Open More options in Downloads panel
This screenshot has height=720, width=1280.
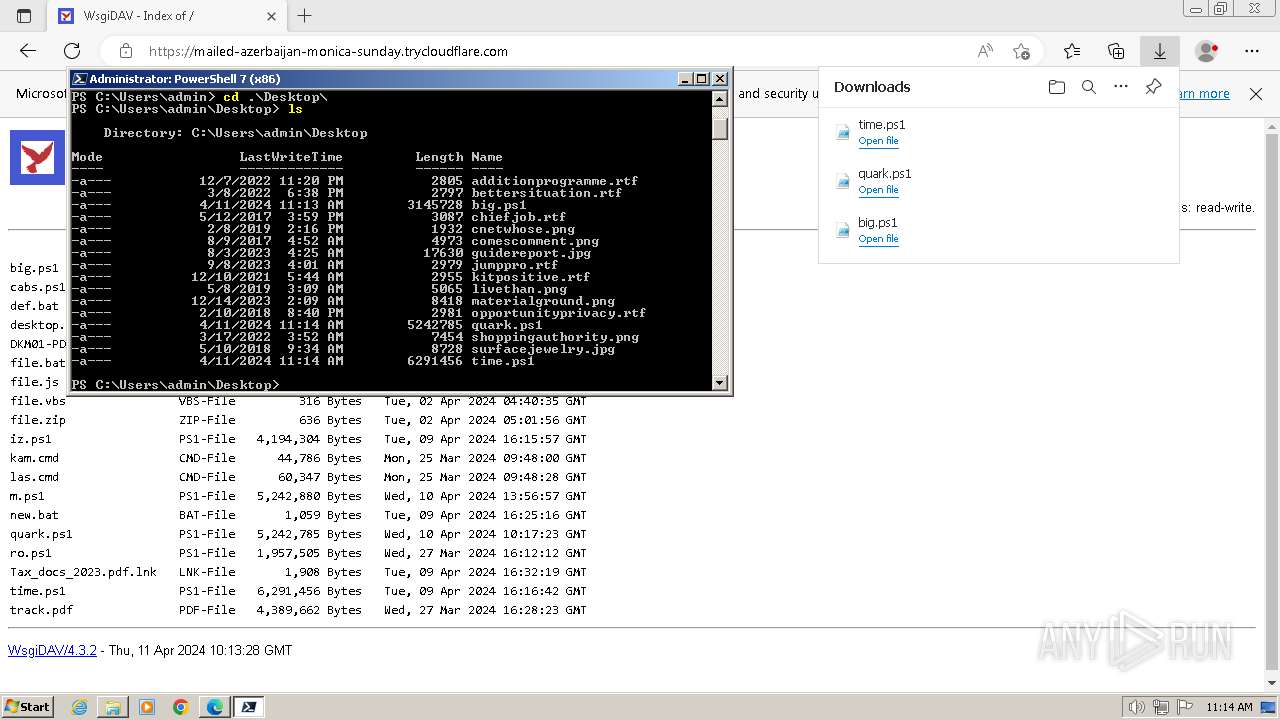(1121, 87)
